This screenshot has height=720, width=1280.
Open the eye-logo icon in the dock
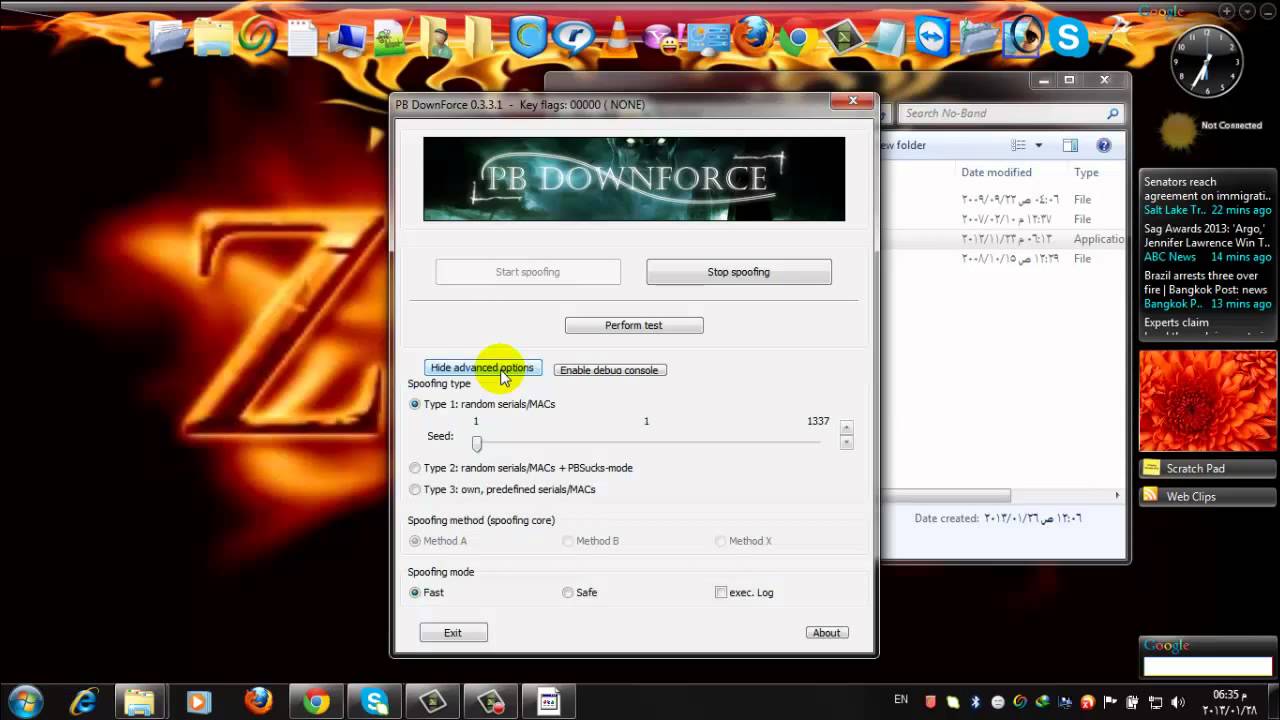pyautogui.click(x=1025, y=38)
